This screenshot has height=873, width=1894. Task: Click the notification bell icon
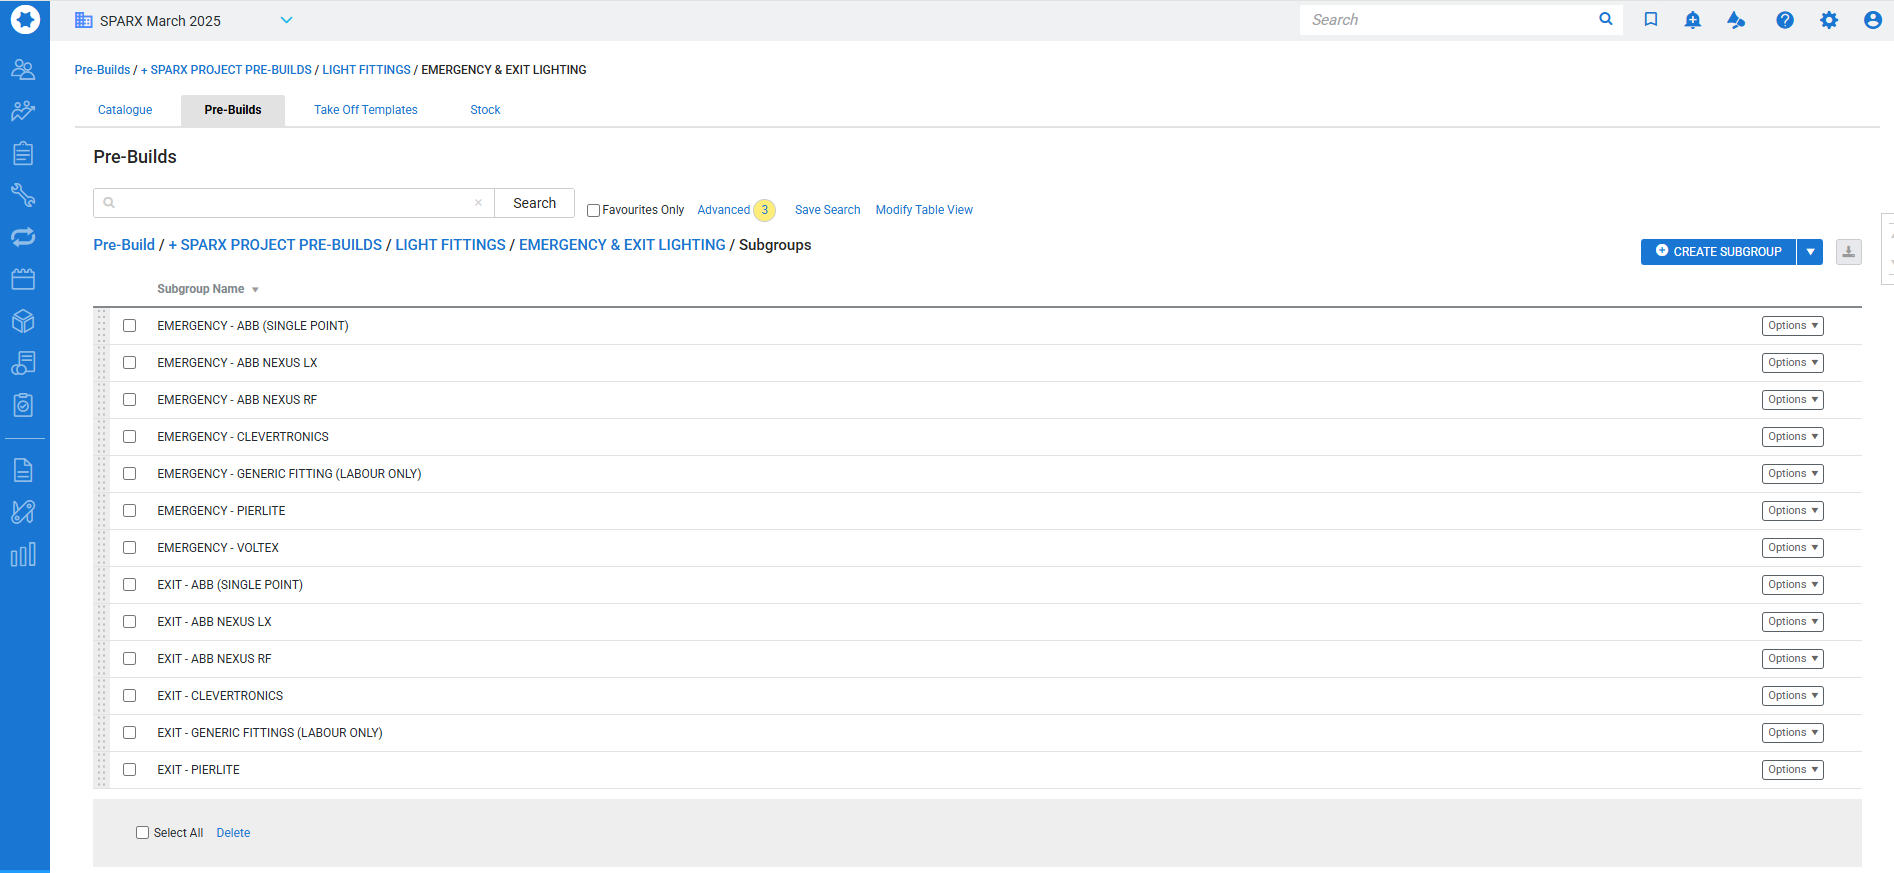point(1693,20)
